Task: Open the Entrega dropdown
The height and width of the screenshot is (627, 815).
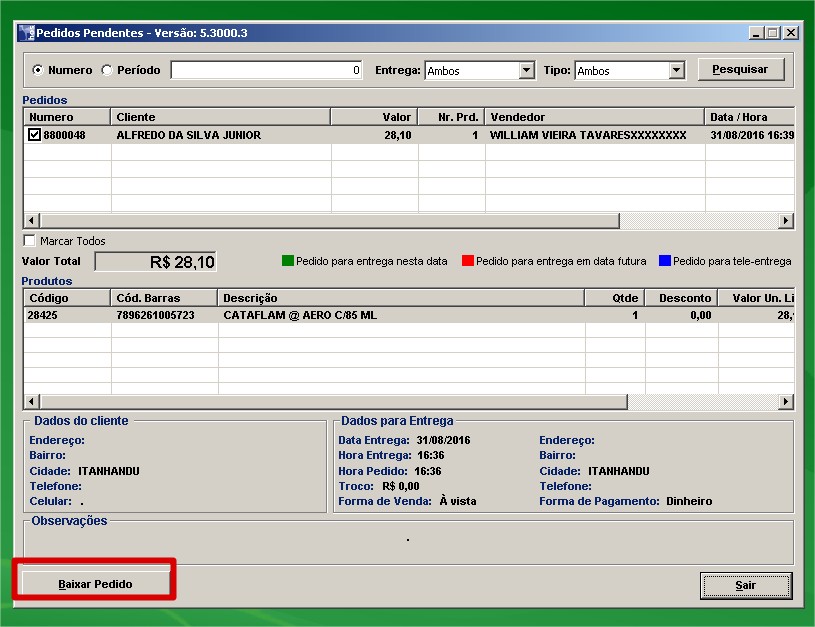Action: [x=526, y=71]
